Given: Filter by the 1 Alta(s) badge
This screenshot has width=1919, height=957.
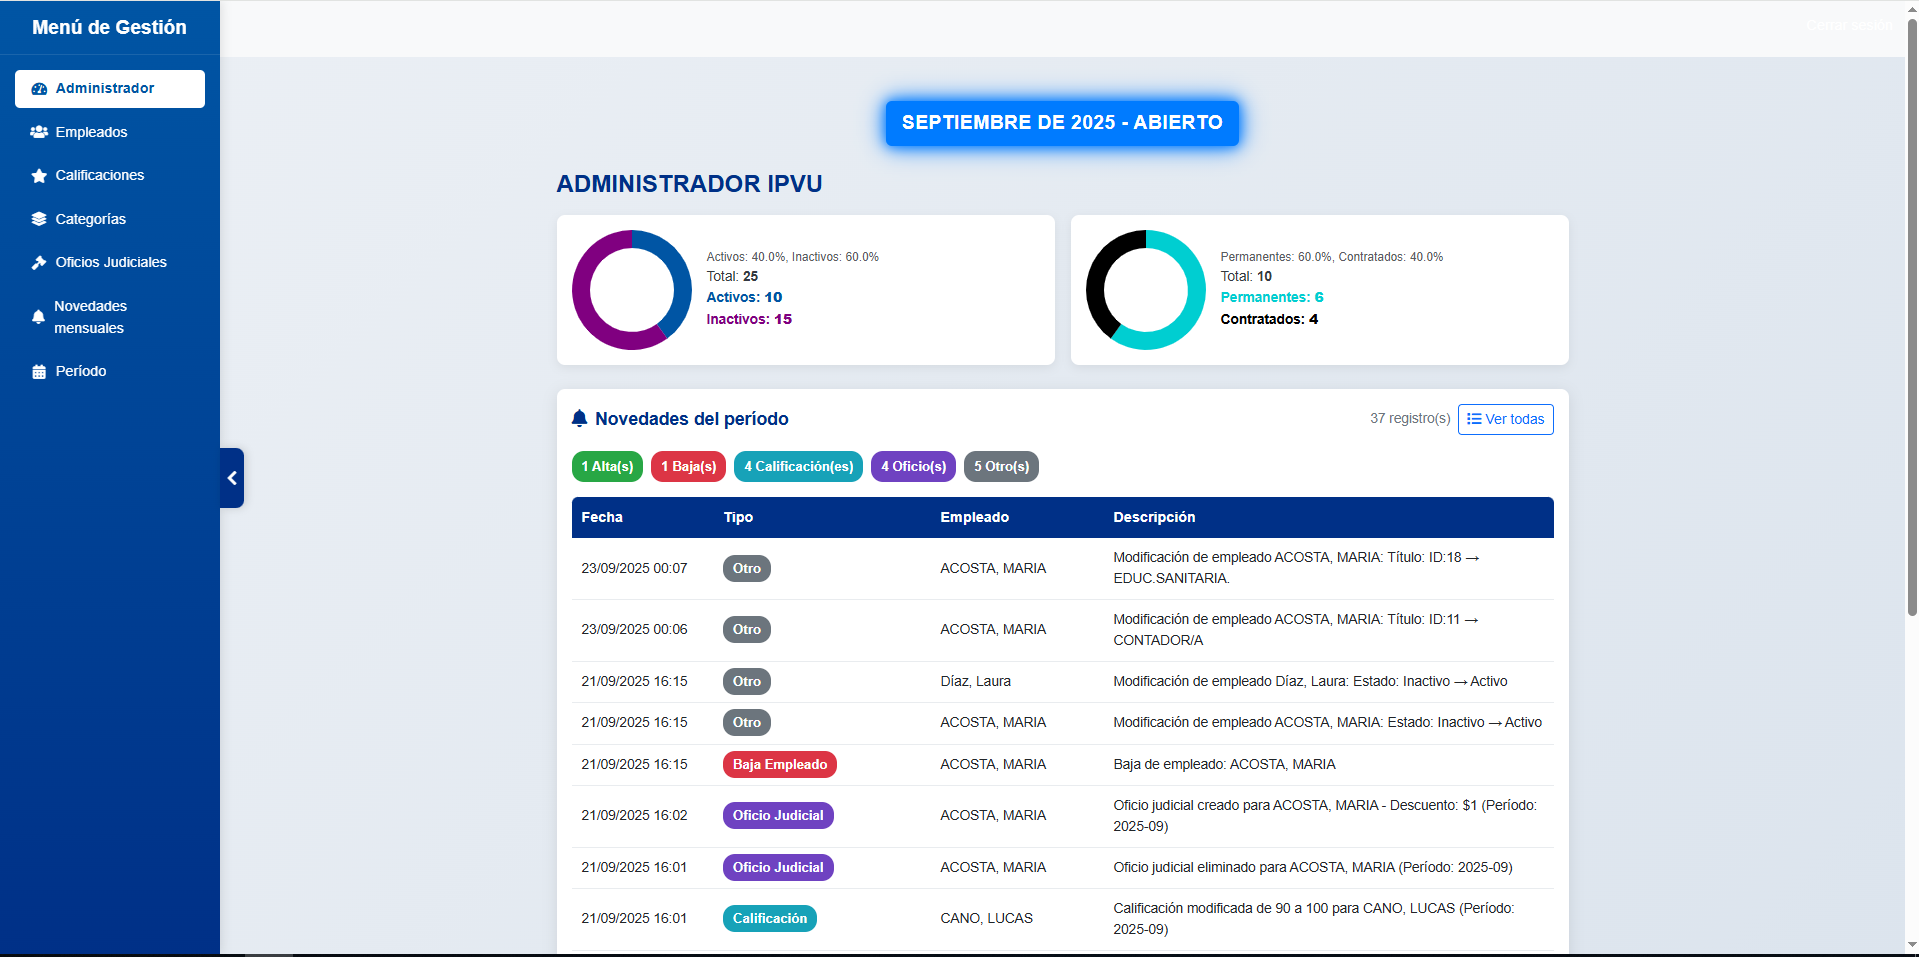Looking at the screenshot, I should pyautogui.click(x=607, y=467).
